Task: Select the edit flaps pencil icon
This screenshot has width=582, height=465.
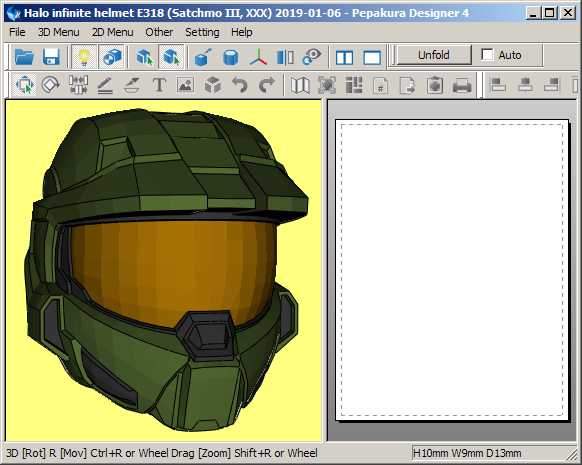Action: click(105, 85)
